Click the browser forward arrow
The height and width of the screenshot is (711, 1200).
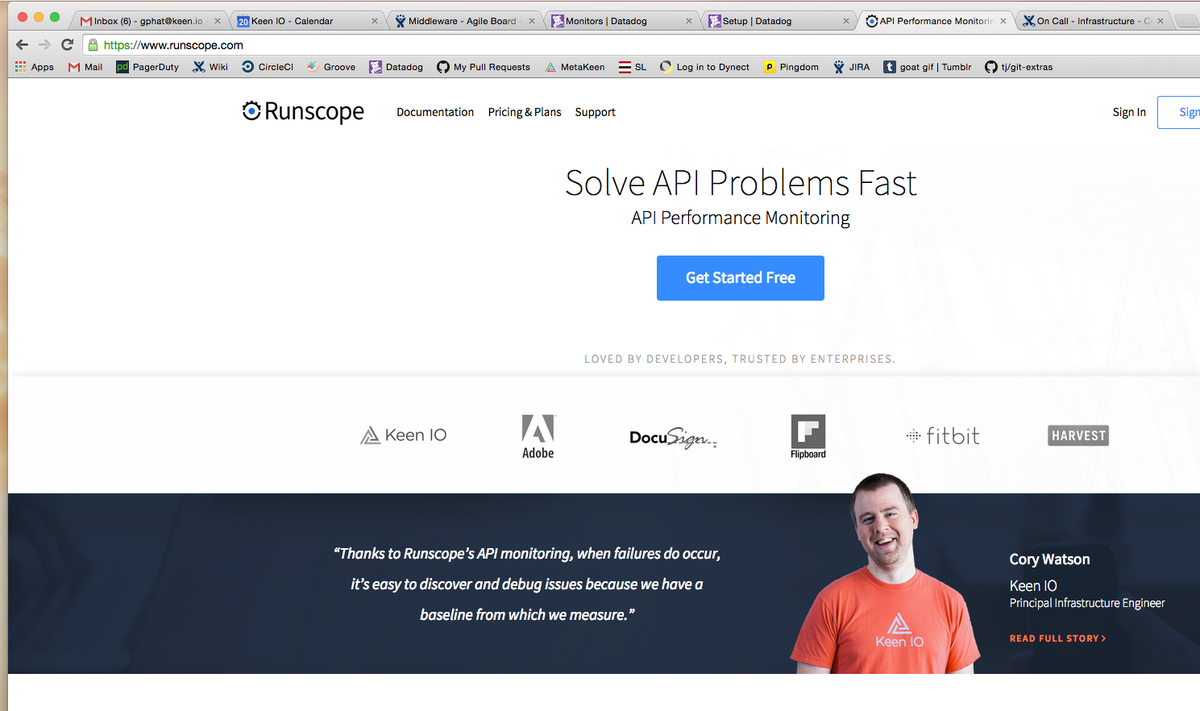tap(44, 45)
